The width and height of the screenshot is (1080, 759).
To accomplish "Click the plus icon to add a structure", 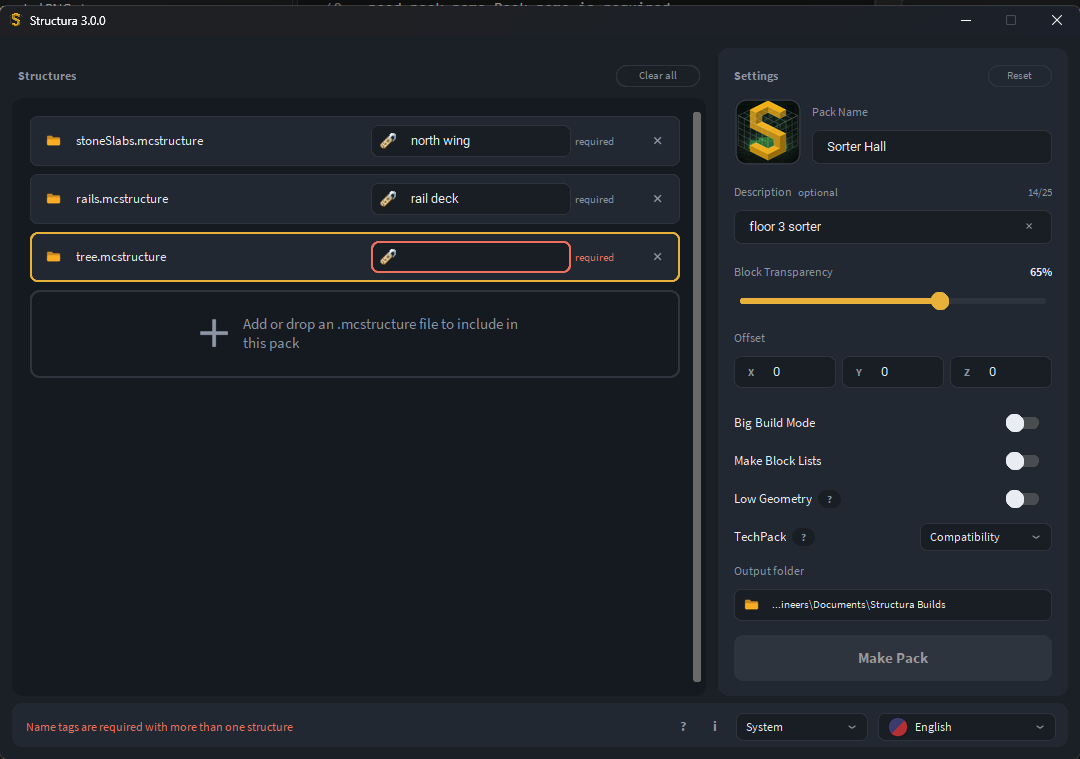I will tap(214, 333).
